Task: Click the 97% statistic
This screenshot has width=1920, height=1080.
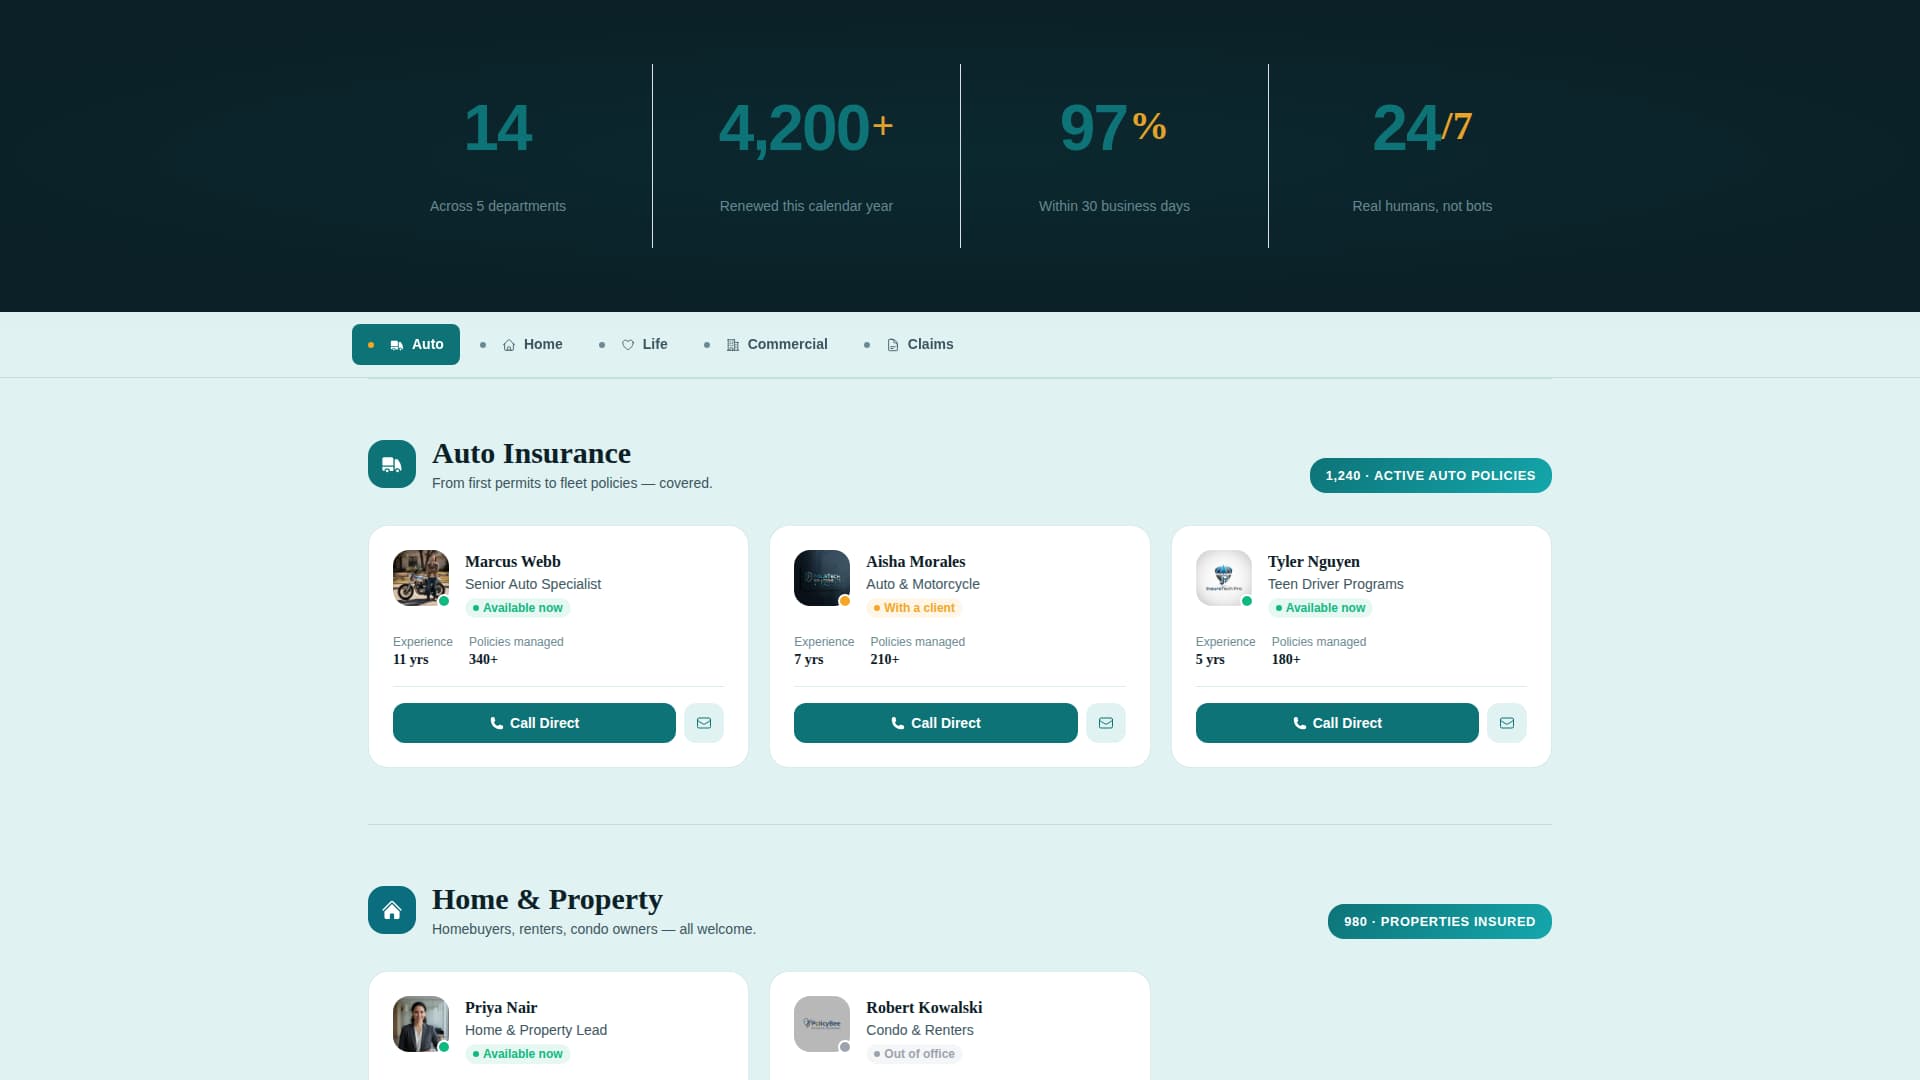Action: point(1113,128)
